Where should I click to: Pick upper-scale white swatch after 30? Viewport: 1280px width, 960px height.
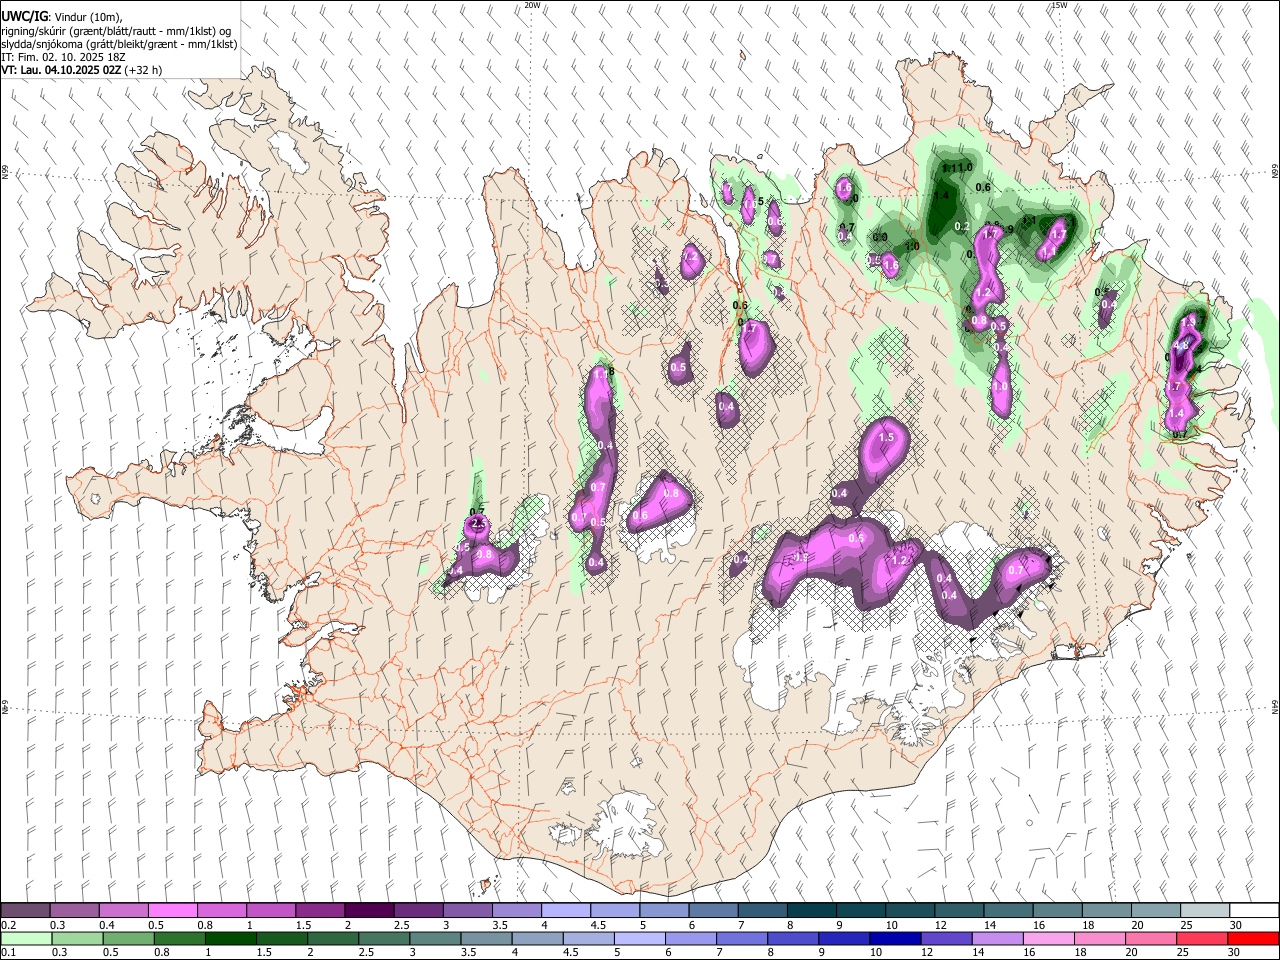click(x=1254, y=910)
